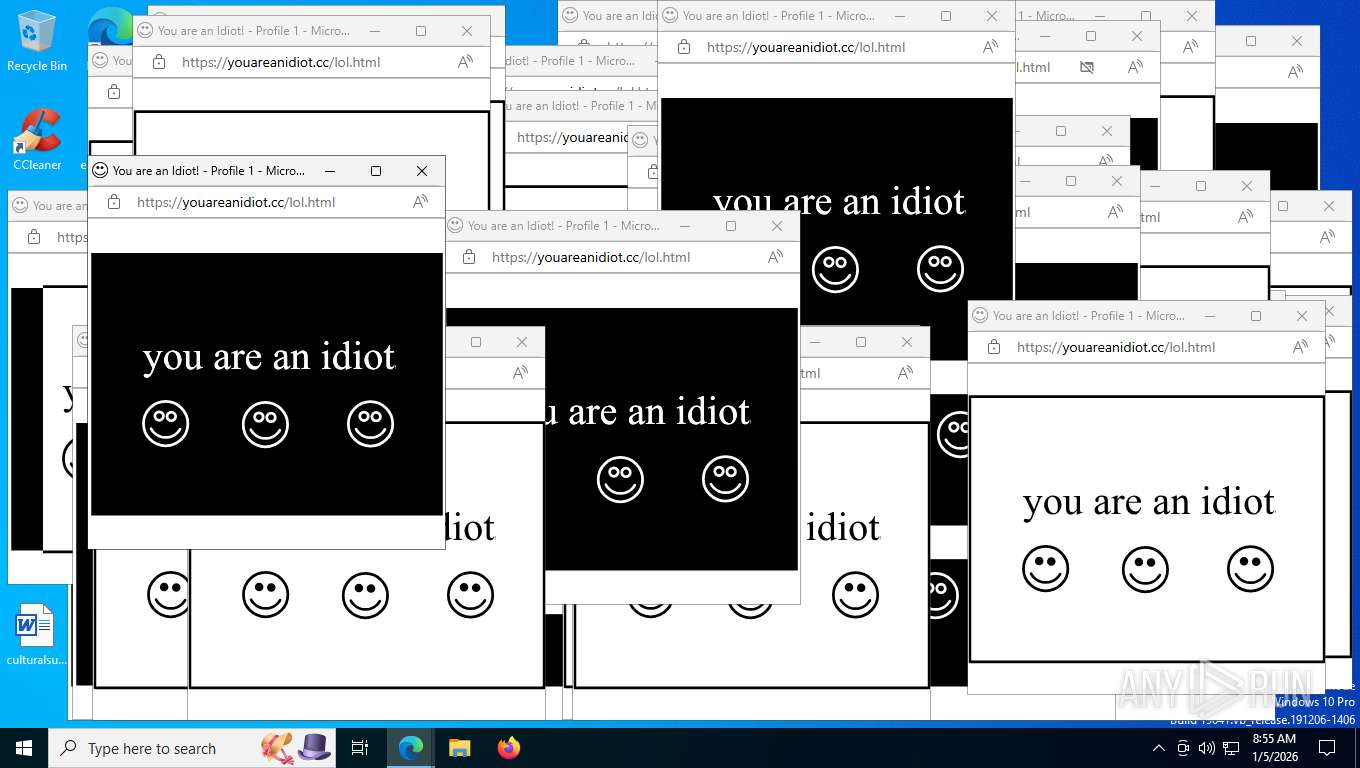Open the taskbar clock showing 8:55 AM
Image resolution: width=1360 pixels, height=768 pixels.
click(x=1274, y=748)
